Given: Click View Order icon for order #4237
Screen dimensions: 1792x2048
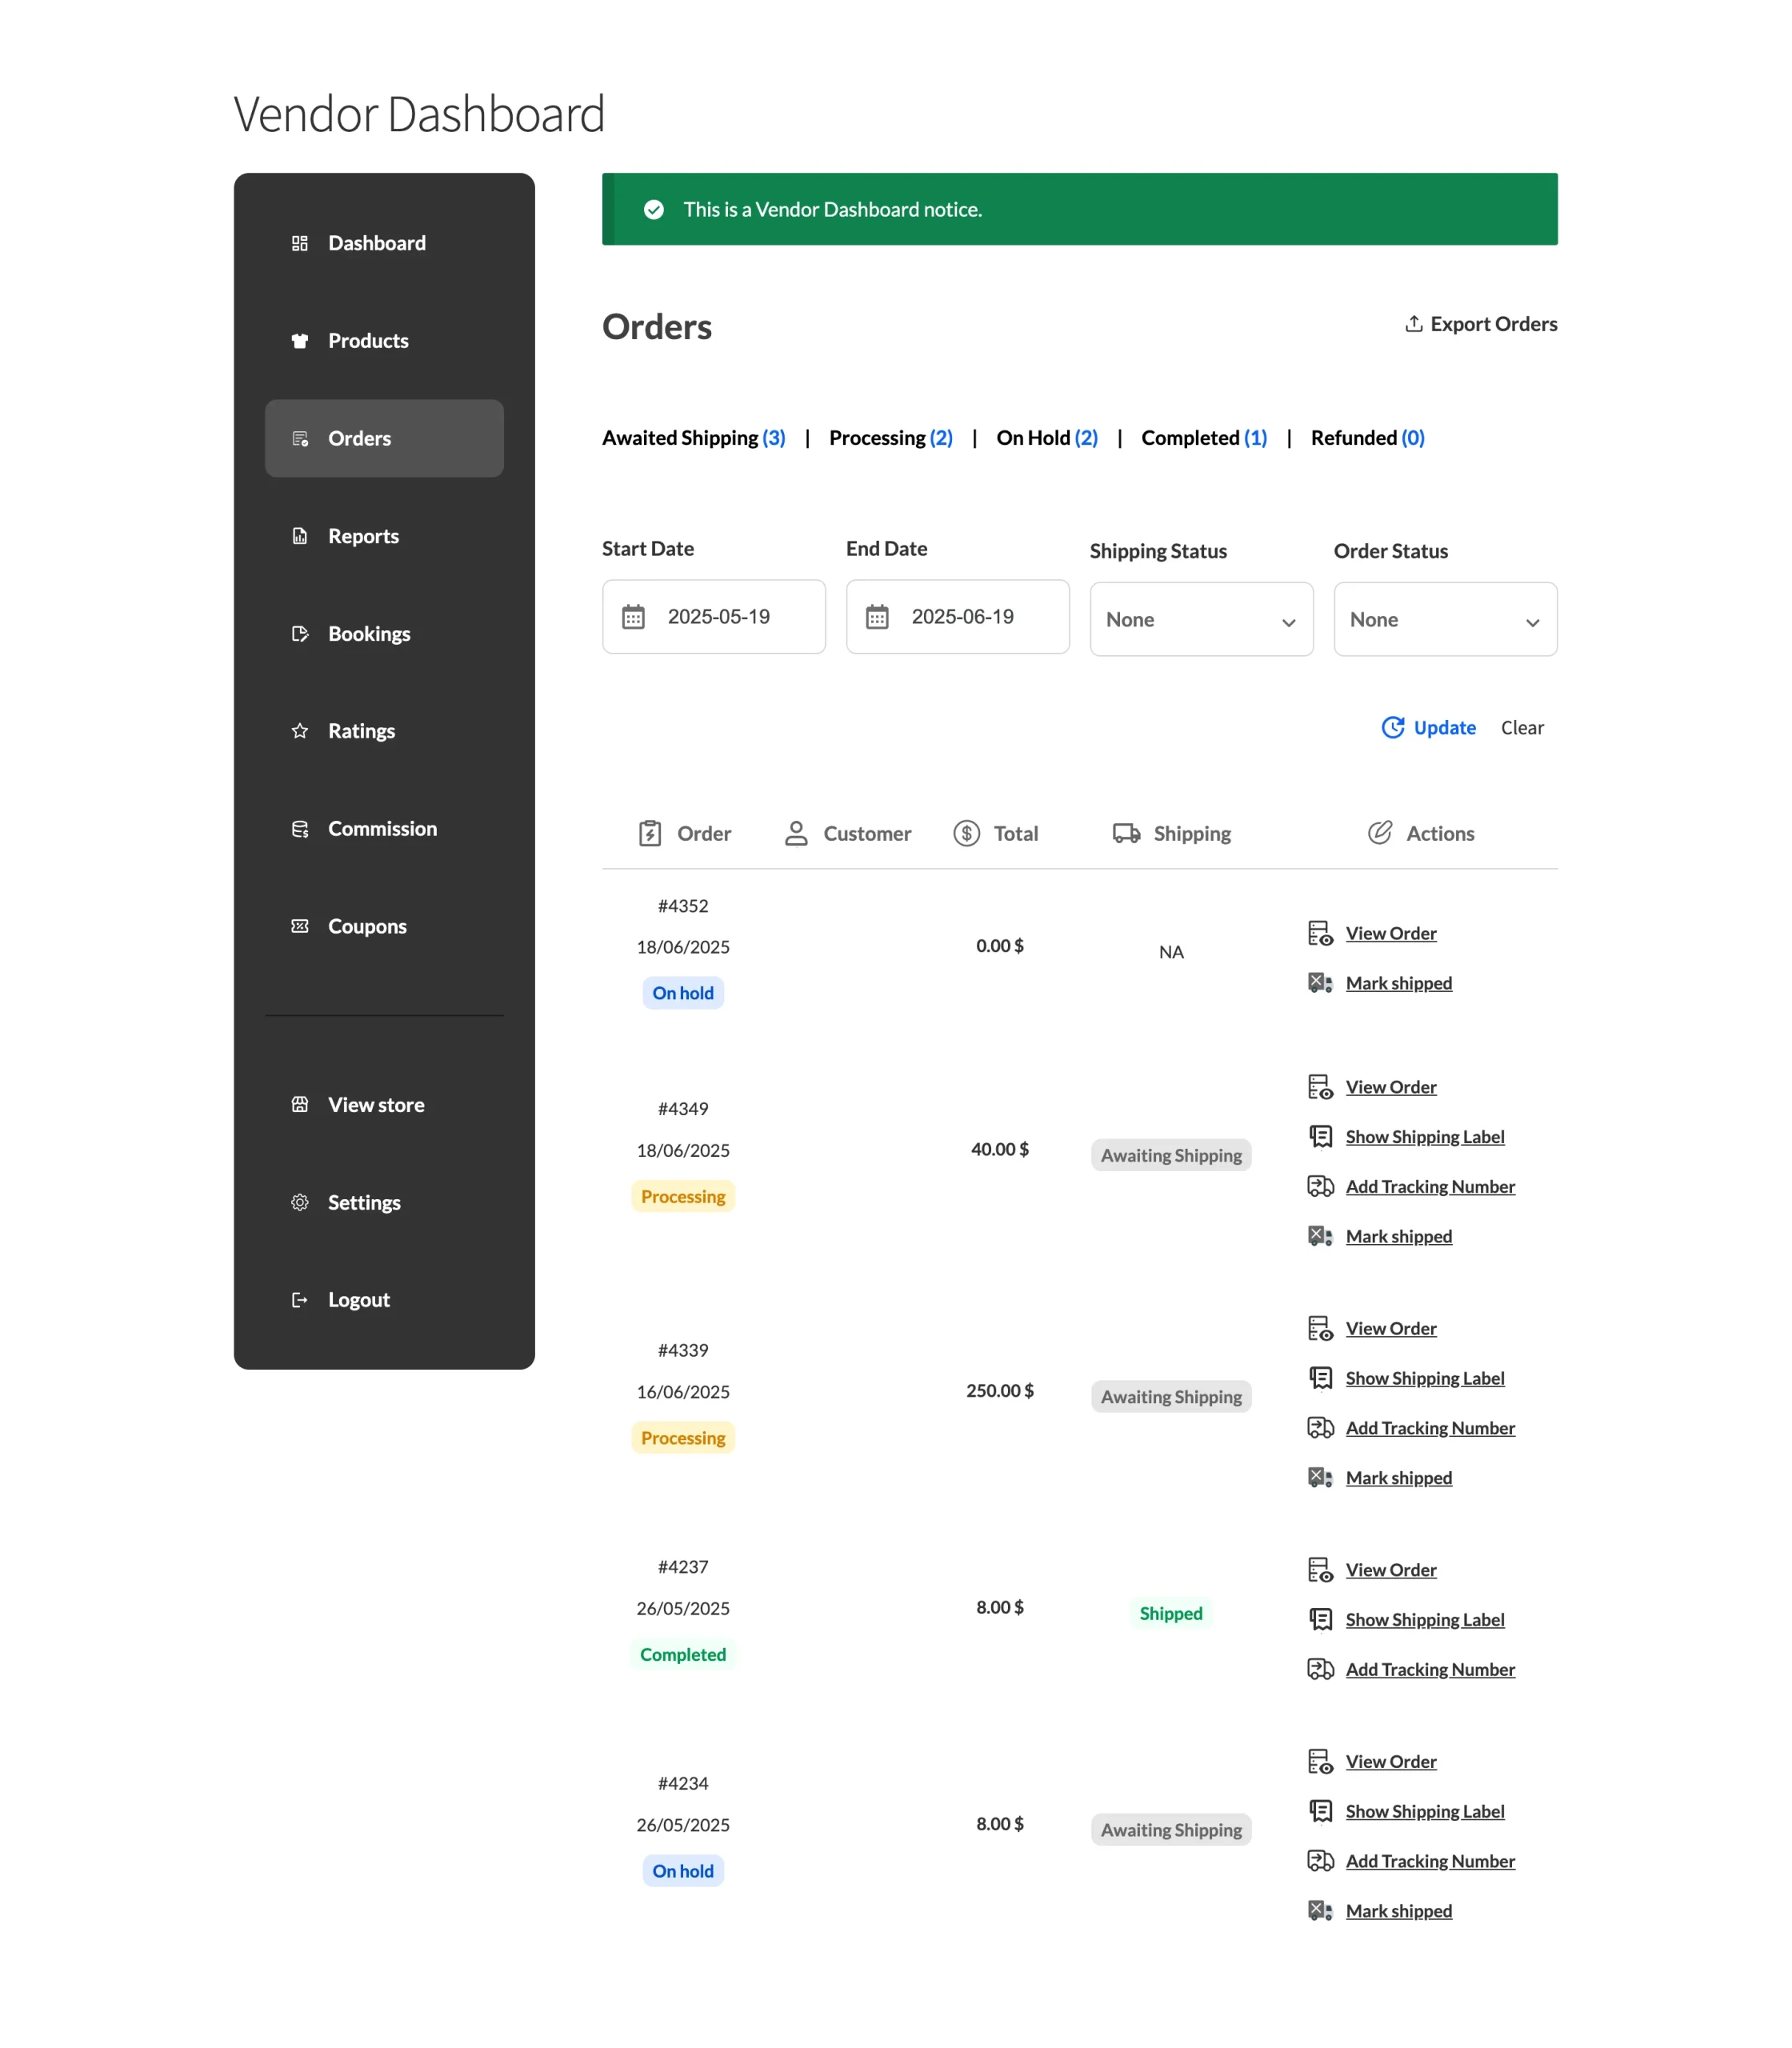Looking at the screenshot, I should (1320, 1570).
